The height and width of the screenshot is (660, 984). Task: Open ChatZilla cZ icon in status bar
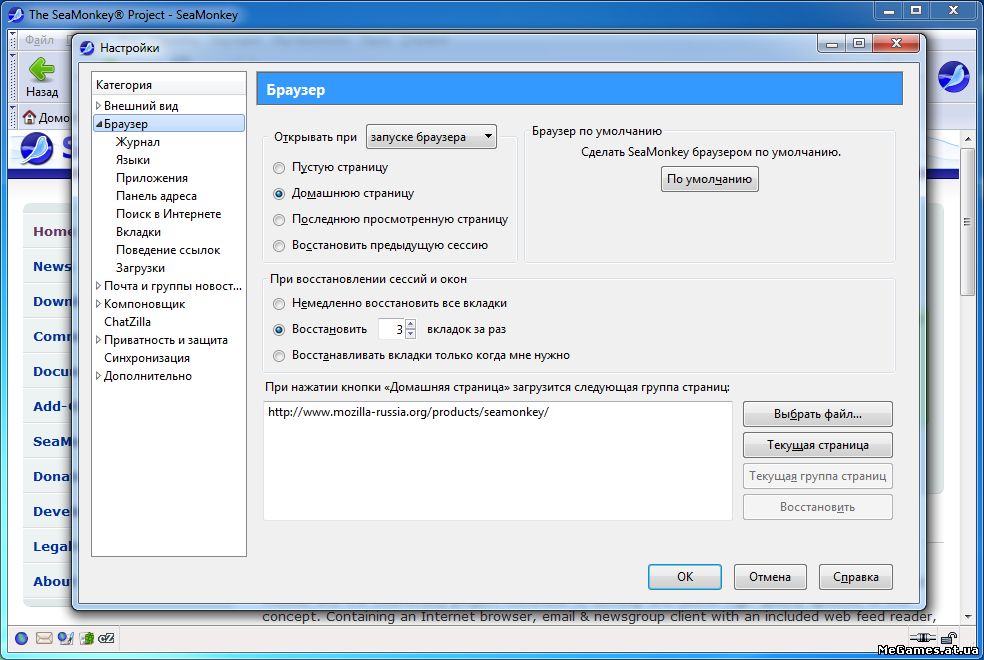click(107, 639)
